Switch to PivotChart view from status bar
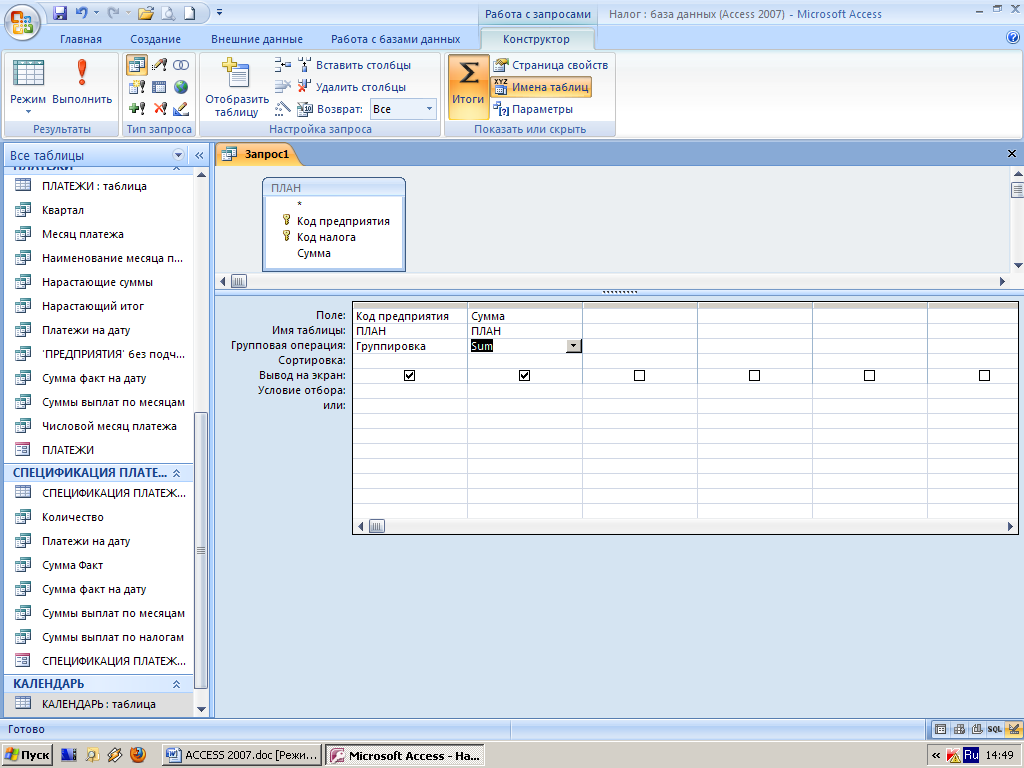Image resolution: width=1024 pixels, height=768 pixels. click(x=977, y=729)
